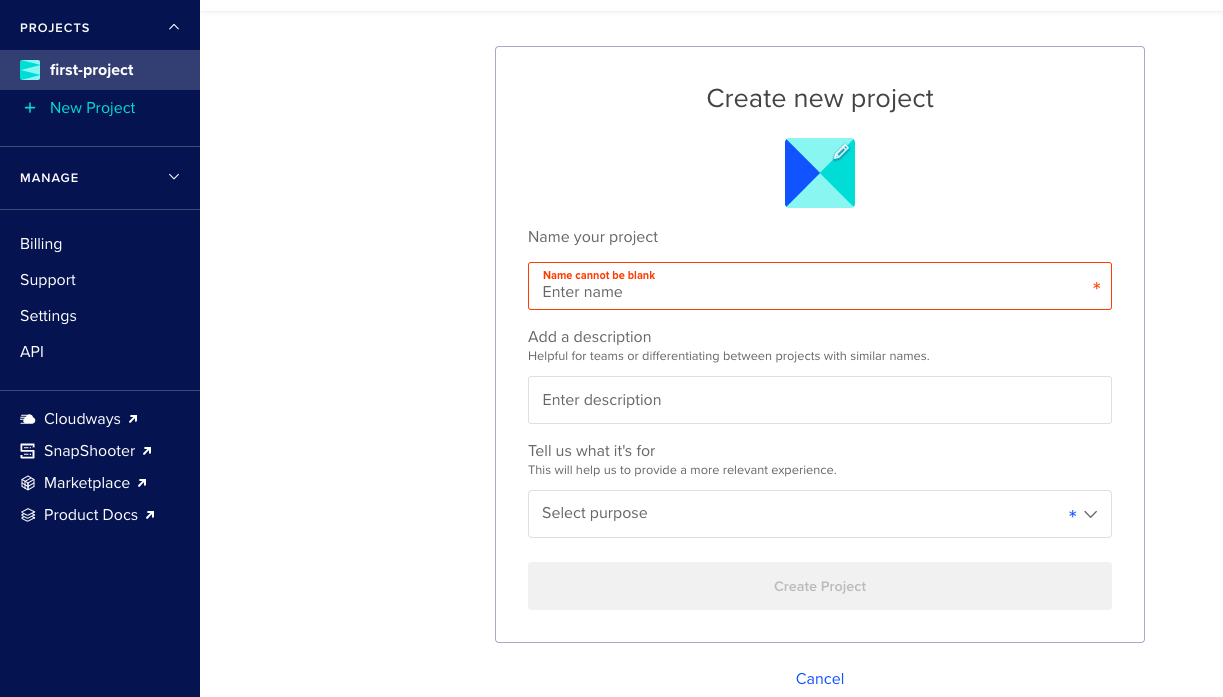
Task: Collapse the MANAGE section chevron
Action: [x=174, y=177]
